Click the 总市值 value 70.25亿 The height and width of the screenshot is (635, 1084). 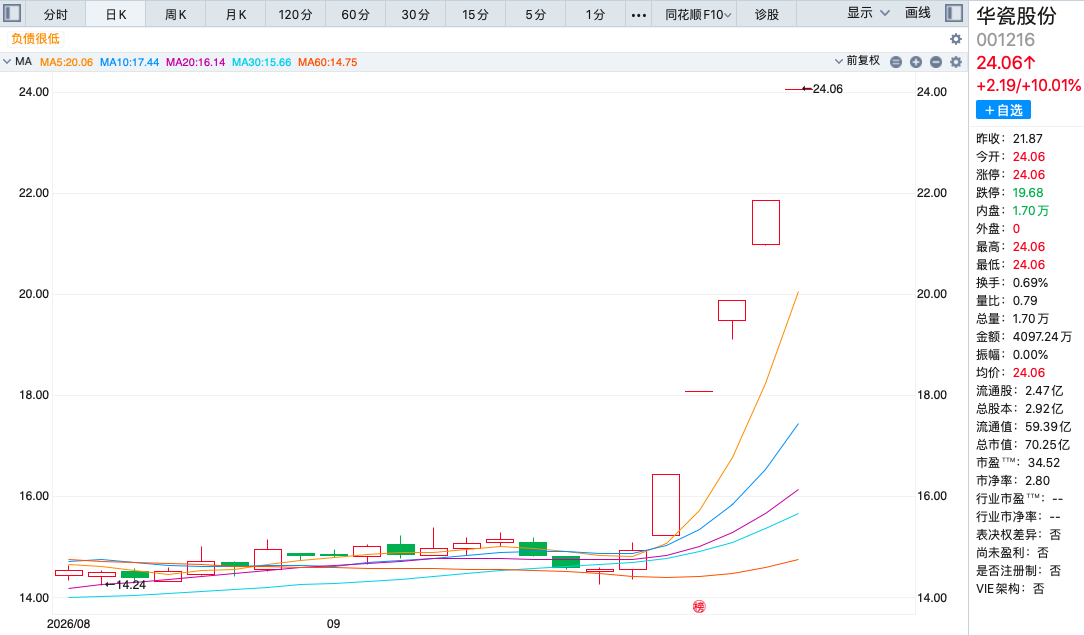pyautogui.click(x=1047, y=445)
